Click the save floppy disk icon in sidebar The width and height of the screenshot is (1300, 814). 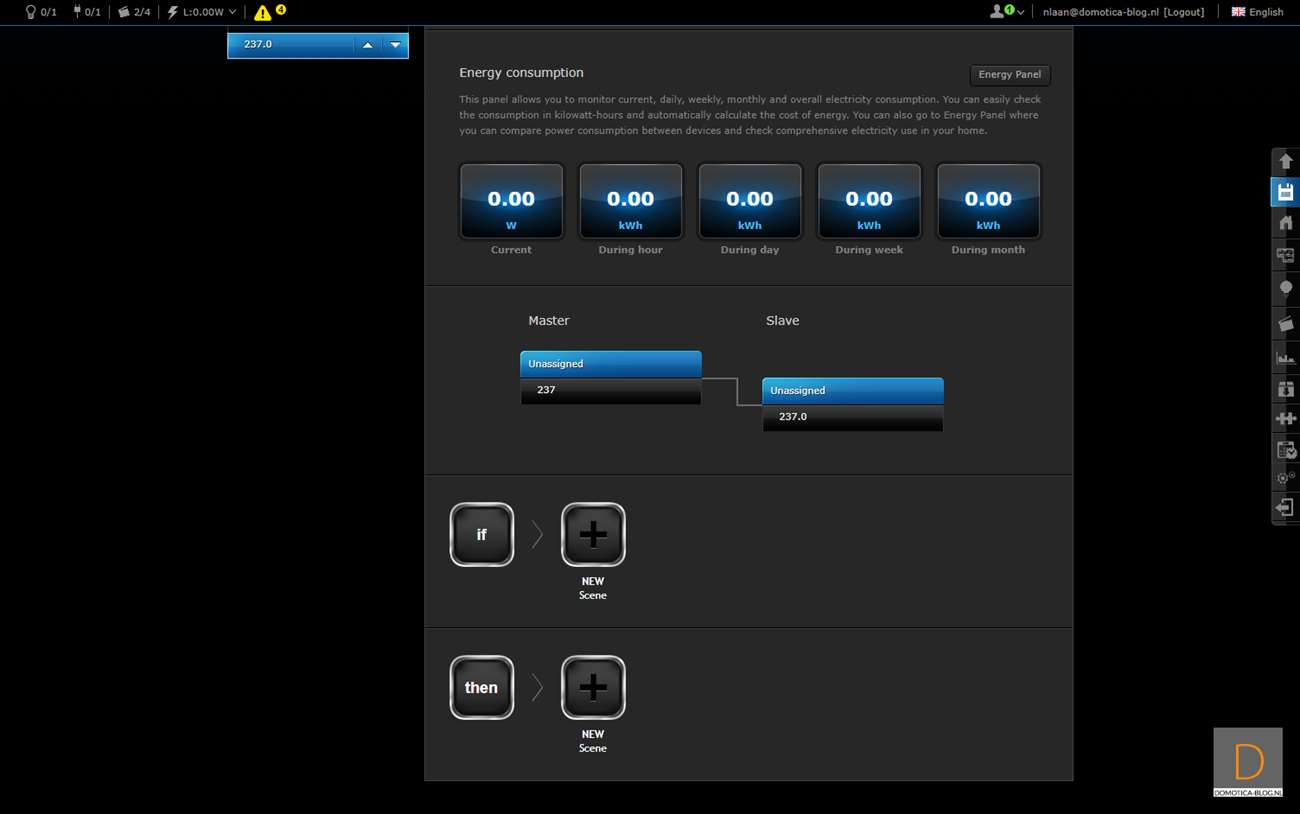click(x=1286, y=192)
